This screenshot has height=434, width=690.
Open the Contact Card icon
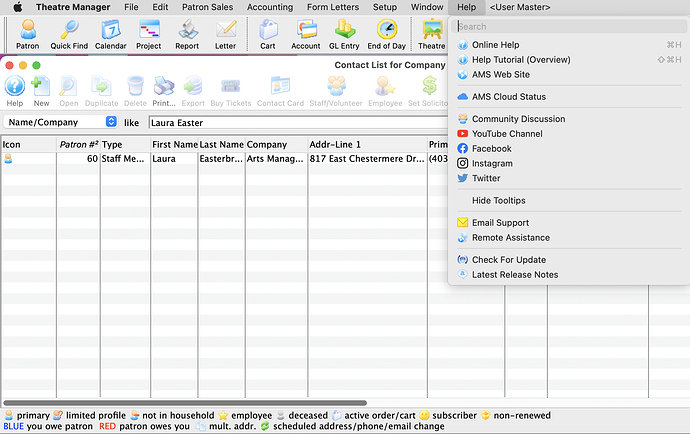(280, 91)
